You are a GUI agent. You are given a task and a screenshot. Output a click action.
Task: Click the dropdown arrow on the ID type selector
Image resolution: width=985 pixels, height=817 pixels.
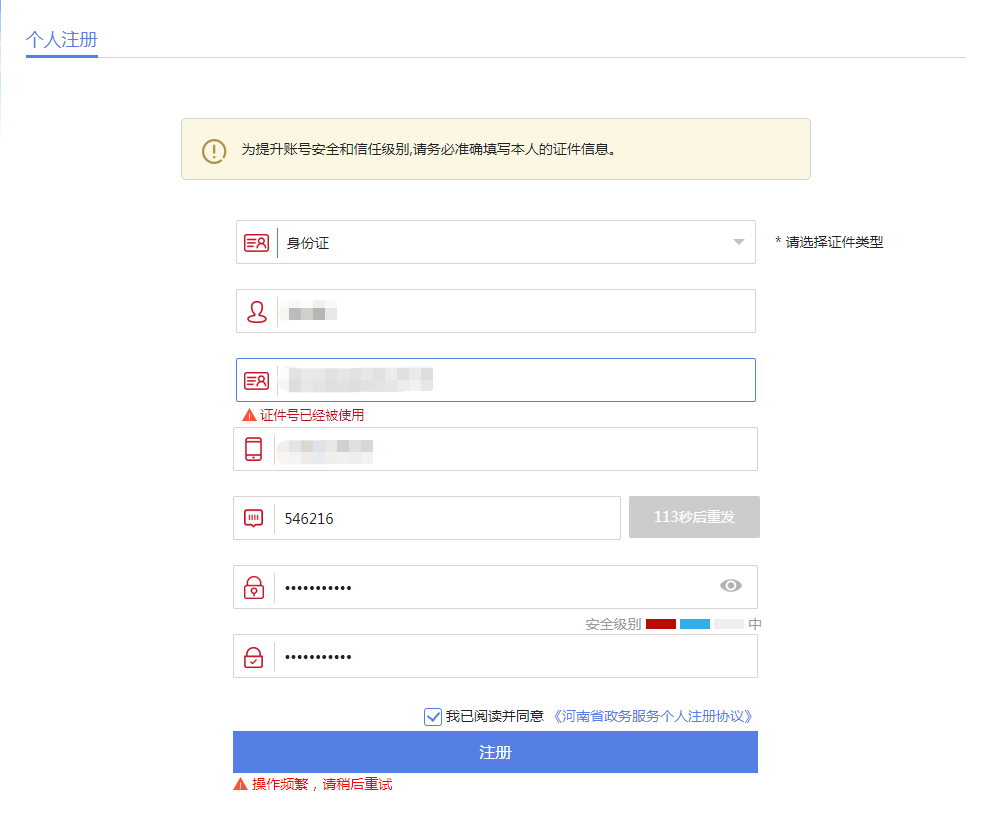tap(738, 242)
